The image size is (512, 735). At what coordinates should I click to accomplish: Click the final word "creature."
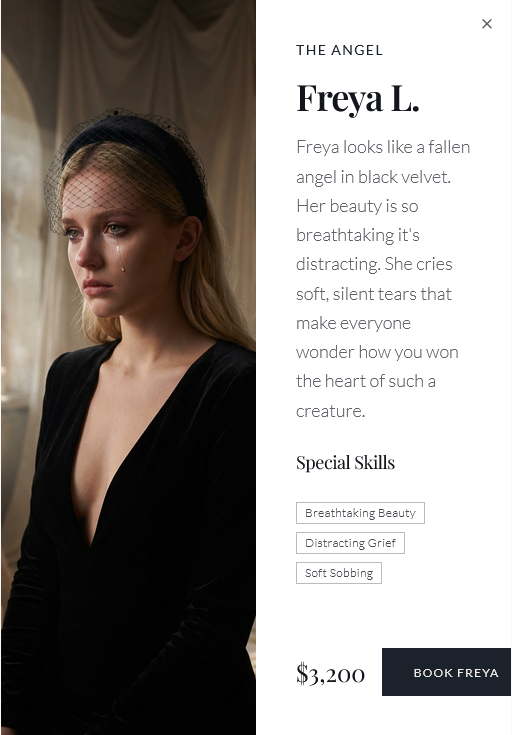[330, 411]
